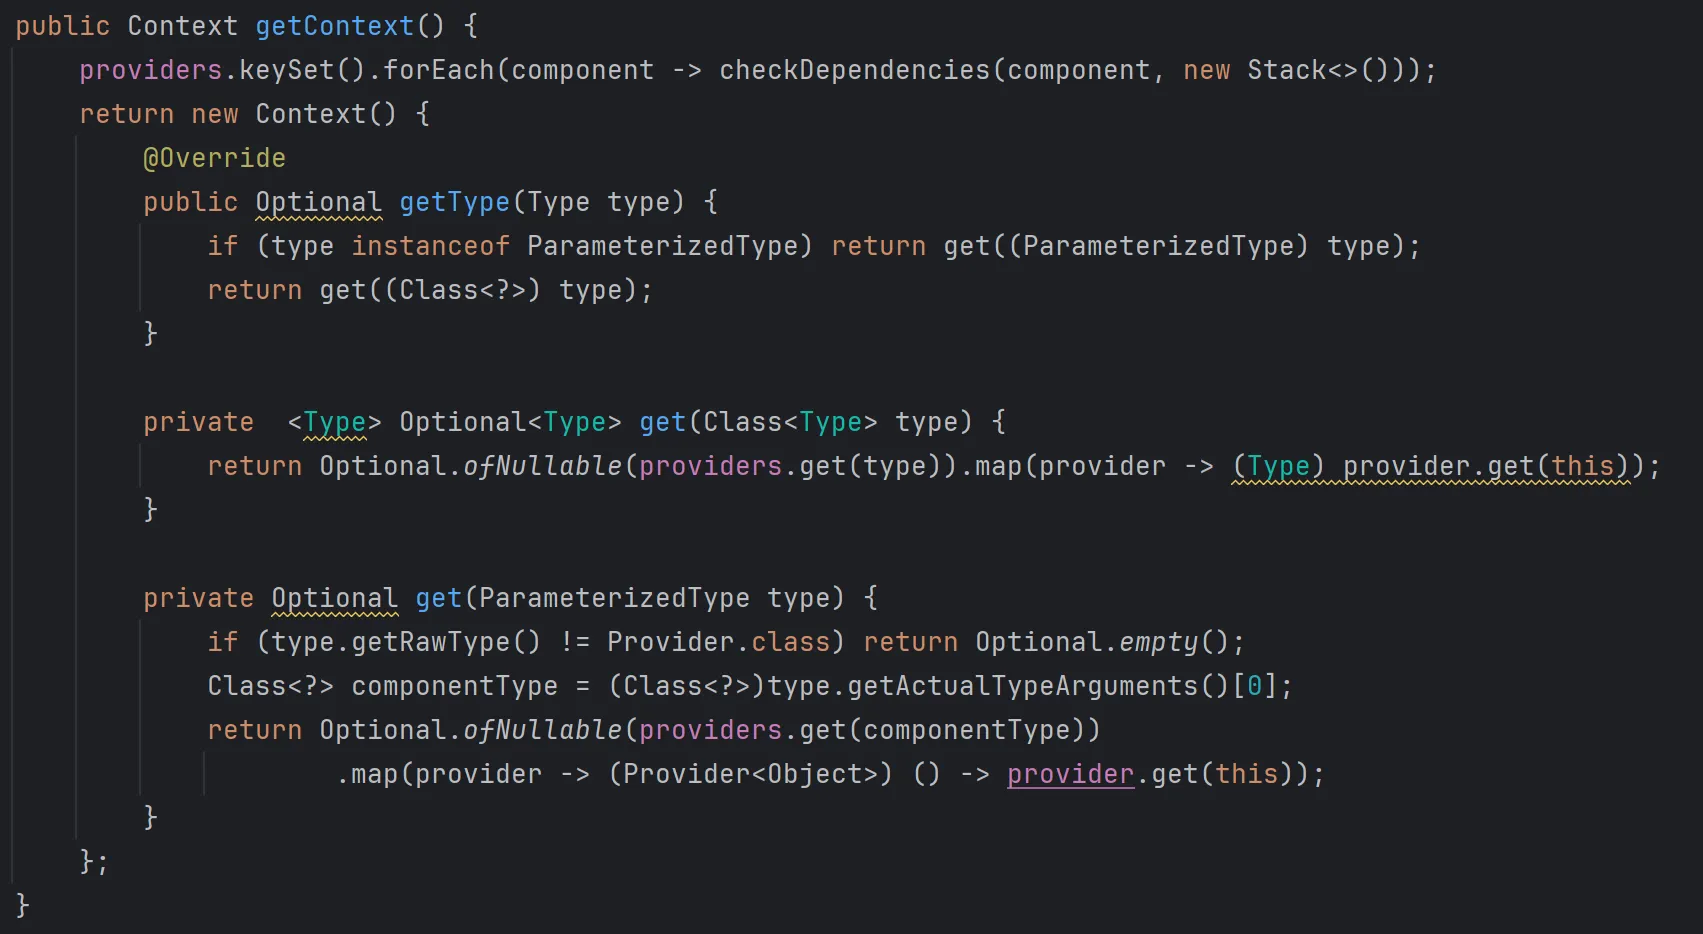Click underlined provider in the last lambda
Screen dimensions: 1703x934
(x=1070, y=774)
